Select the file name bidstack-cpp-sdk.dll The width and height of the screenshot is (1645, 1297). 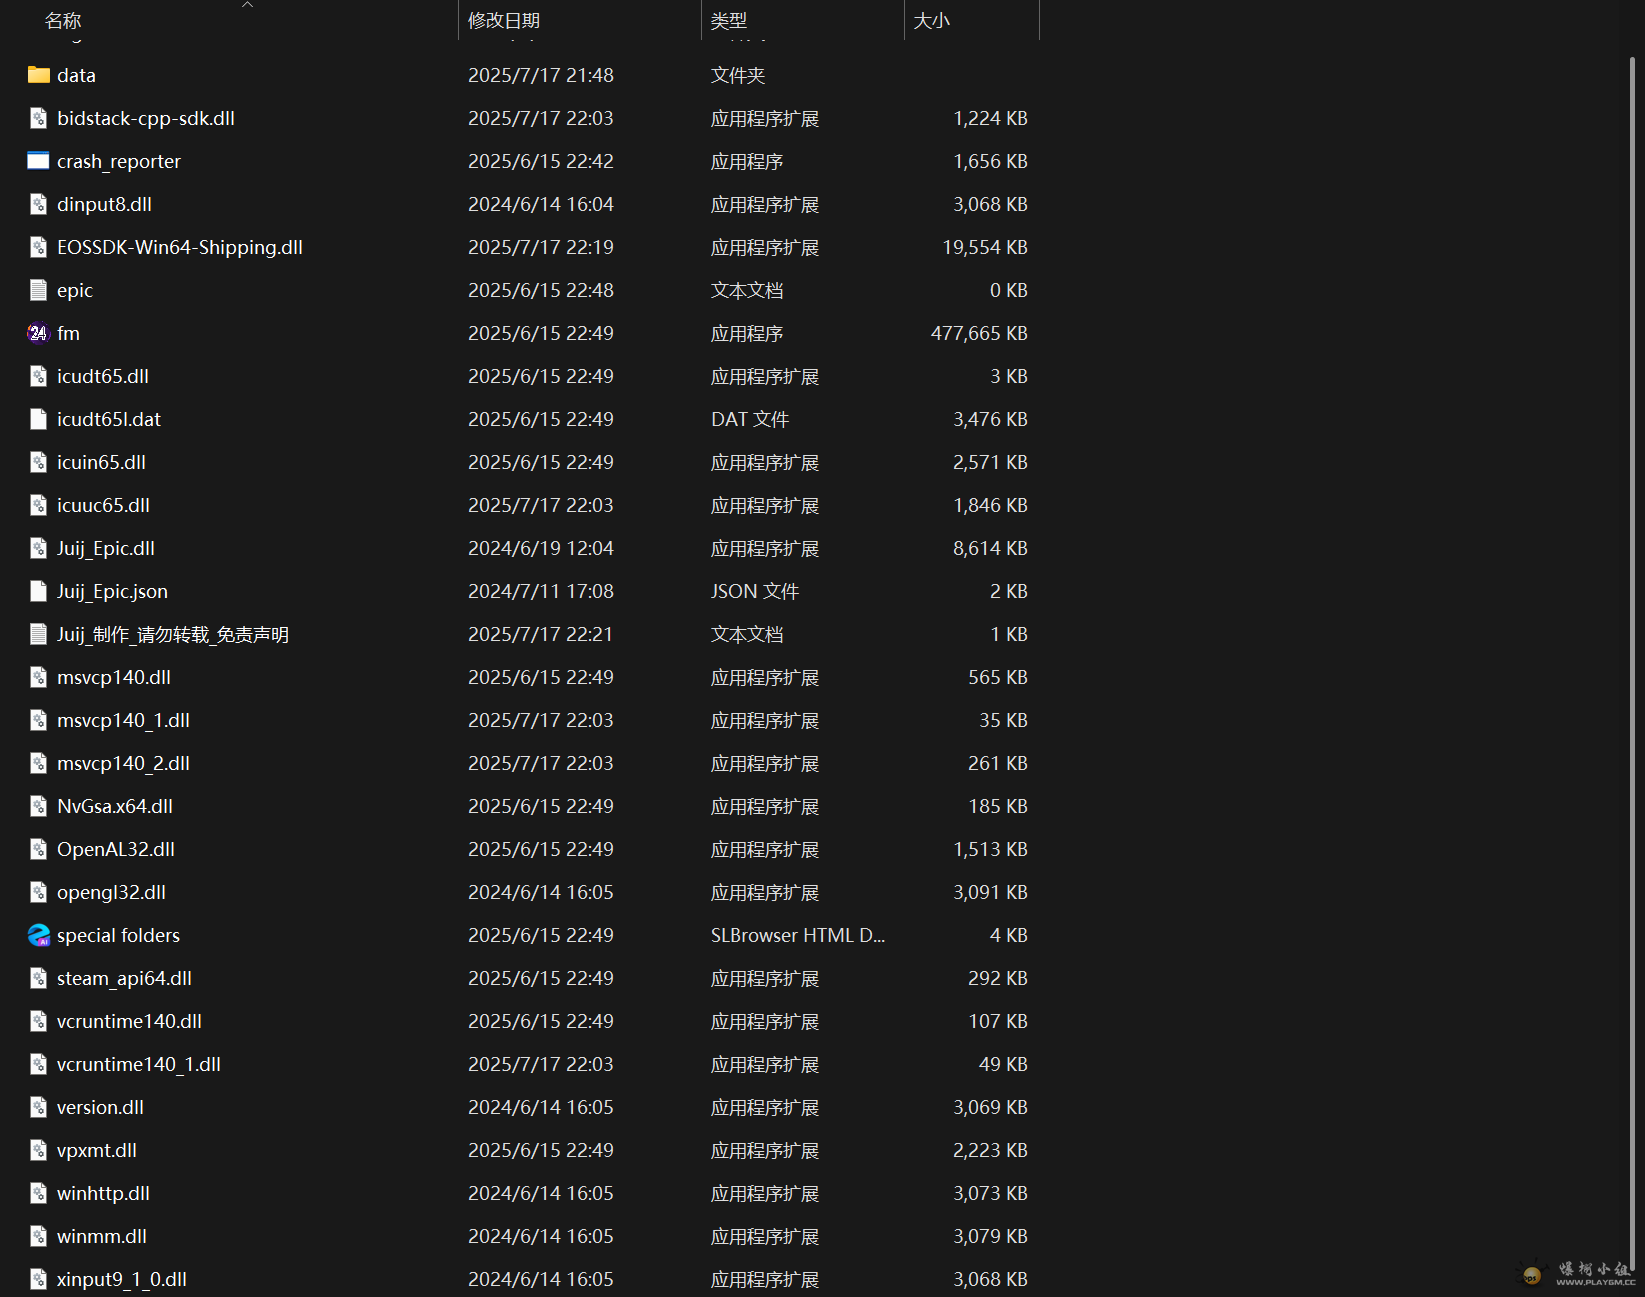[146, 118]
